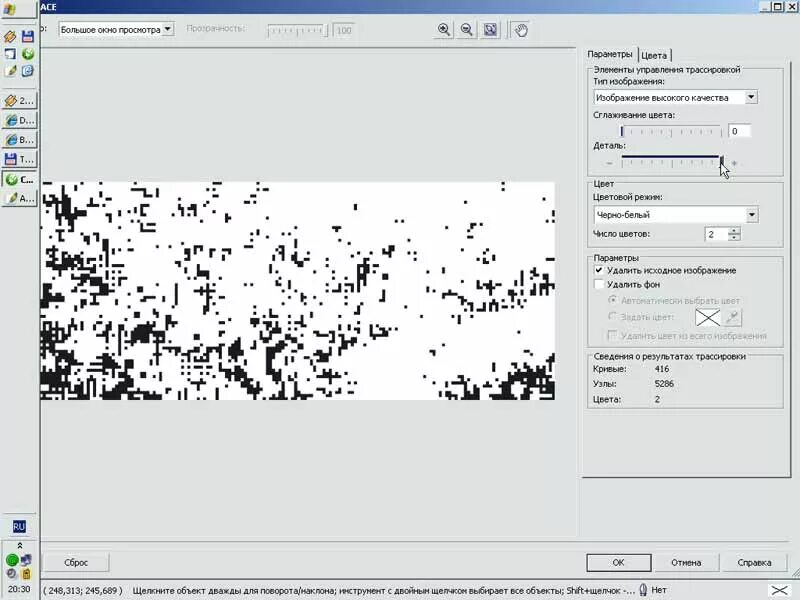Click the Отмена button
800x600 pixels.
click(686, 562)
